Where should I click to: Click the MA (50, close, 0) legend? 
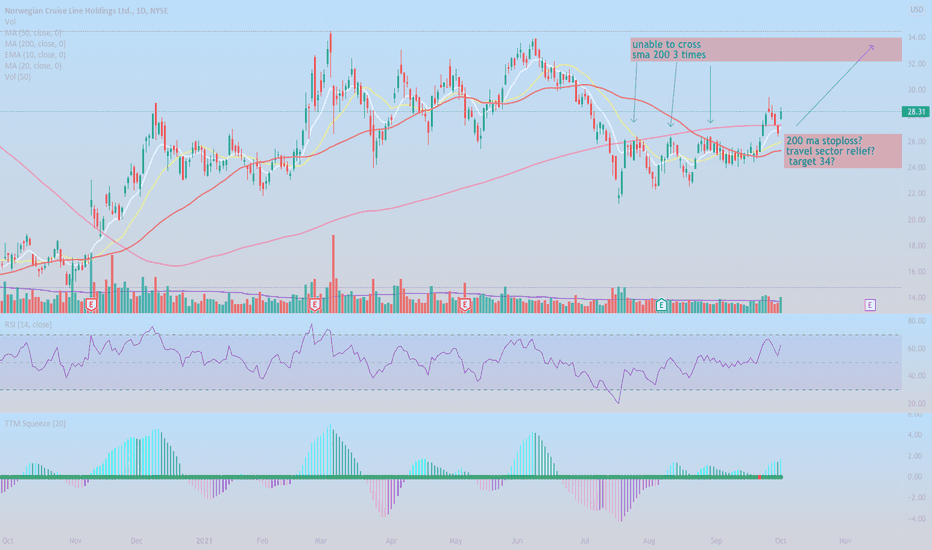(x=33, y=33)
